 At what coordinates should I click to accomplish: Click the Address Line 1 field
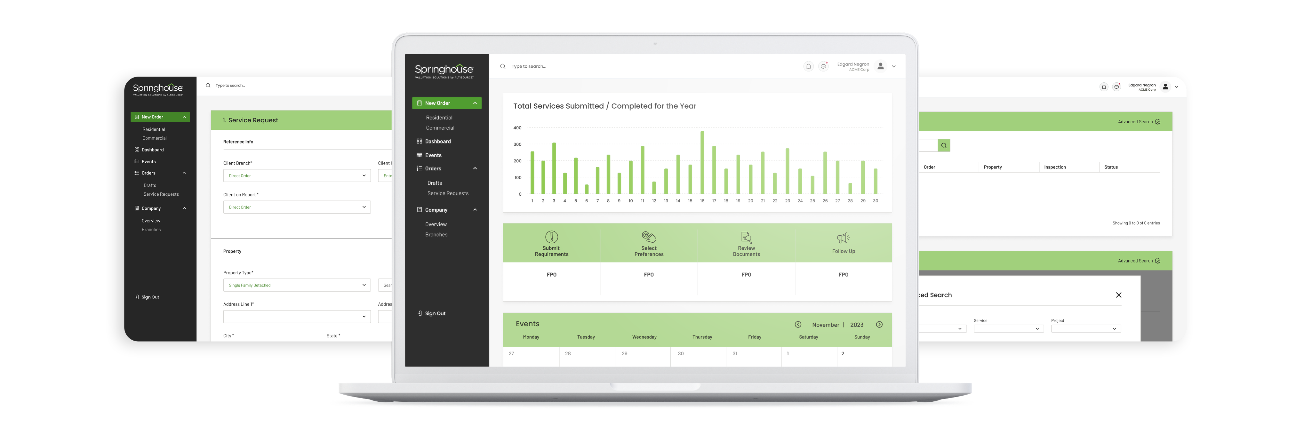point(296,316)
